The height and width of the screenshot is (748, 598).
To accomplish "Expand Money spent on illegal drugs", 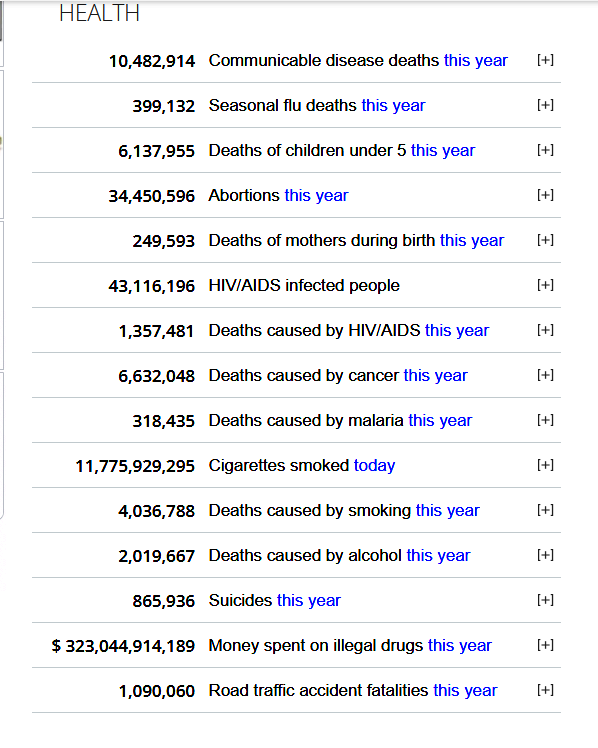I will tap(545, 645).
